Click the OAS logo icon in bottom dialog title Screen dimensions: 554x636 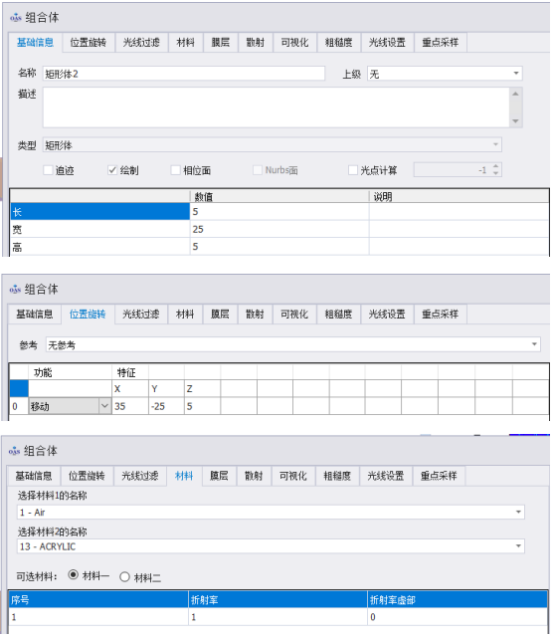point(14,451)
